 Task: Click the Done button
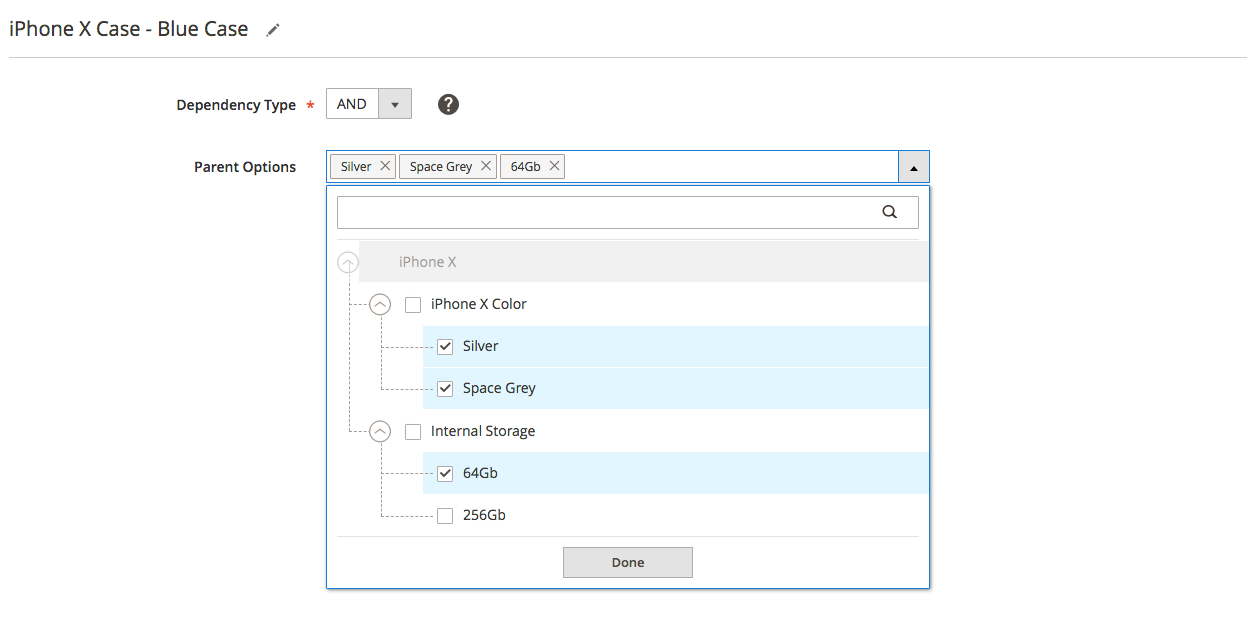coord(628,562)
